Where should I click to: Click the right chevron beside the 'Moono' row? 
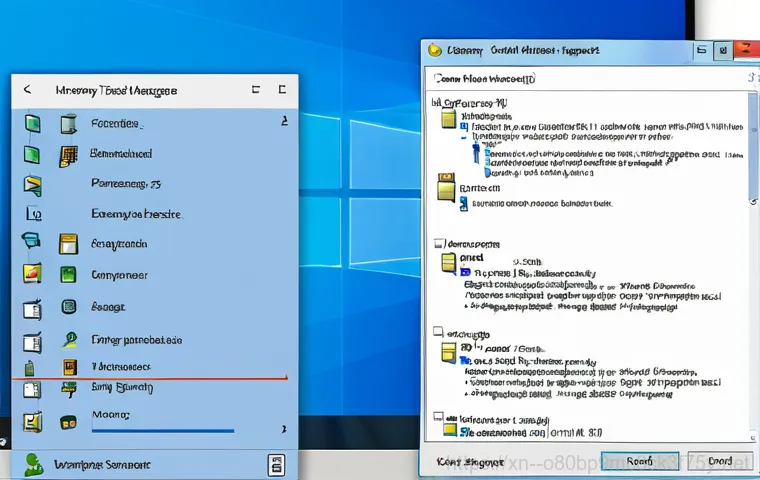[x=283, y=428]
